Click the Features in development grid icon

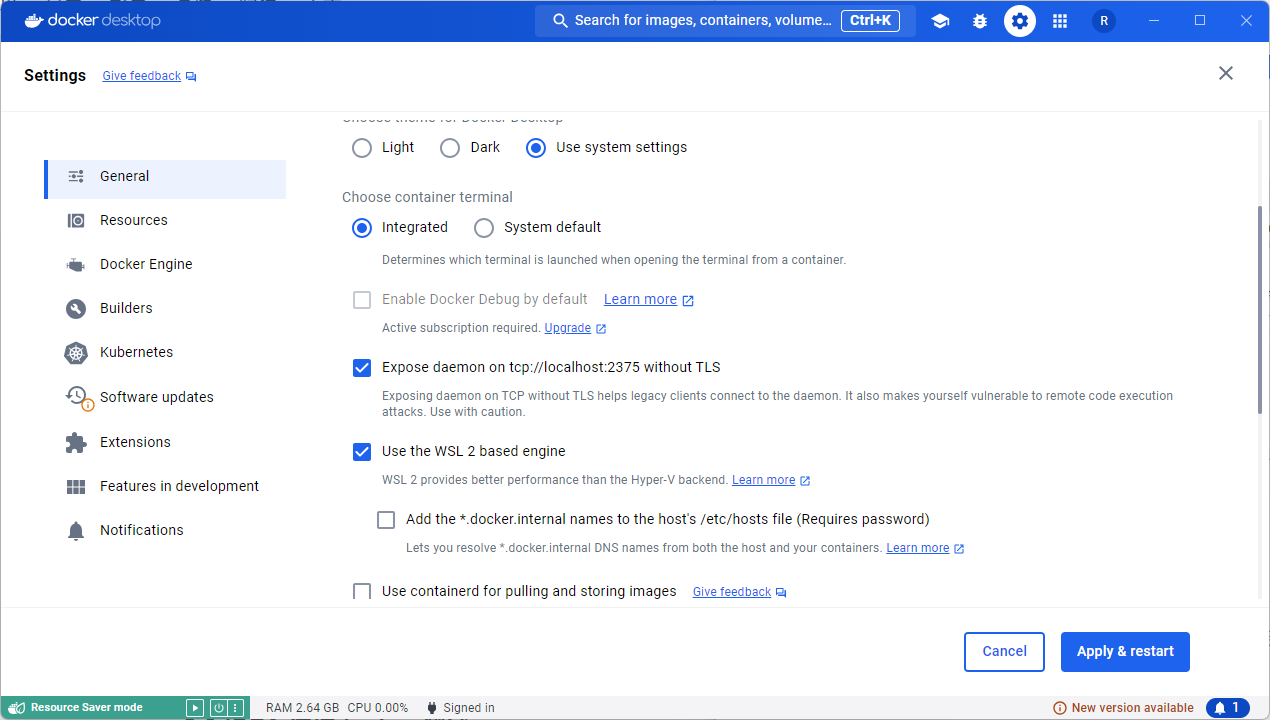point(76,487)
